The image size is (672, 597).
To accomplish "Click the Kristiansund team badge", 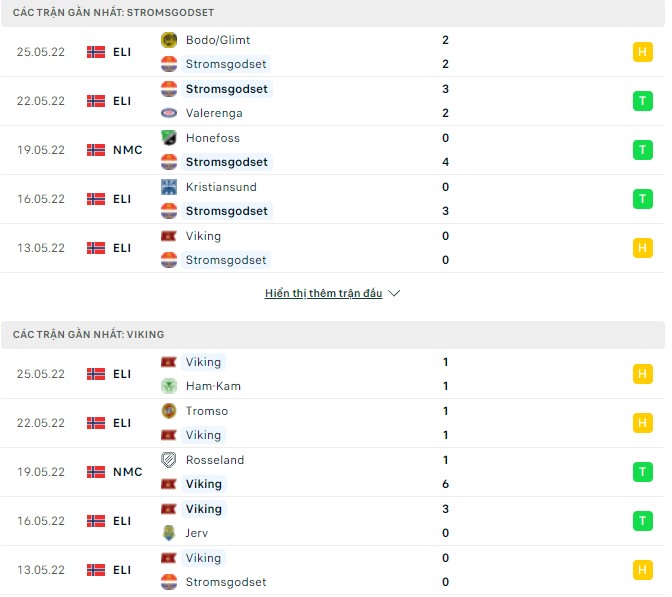I will [x=168, y=187].
